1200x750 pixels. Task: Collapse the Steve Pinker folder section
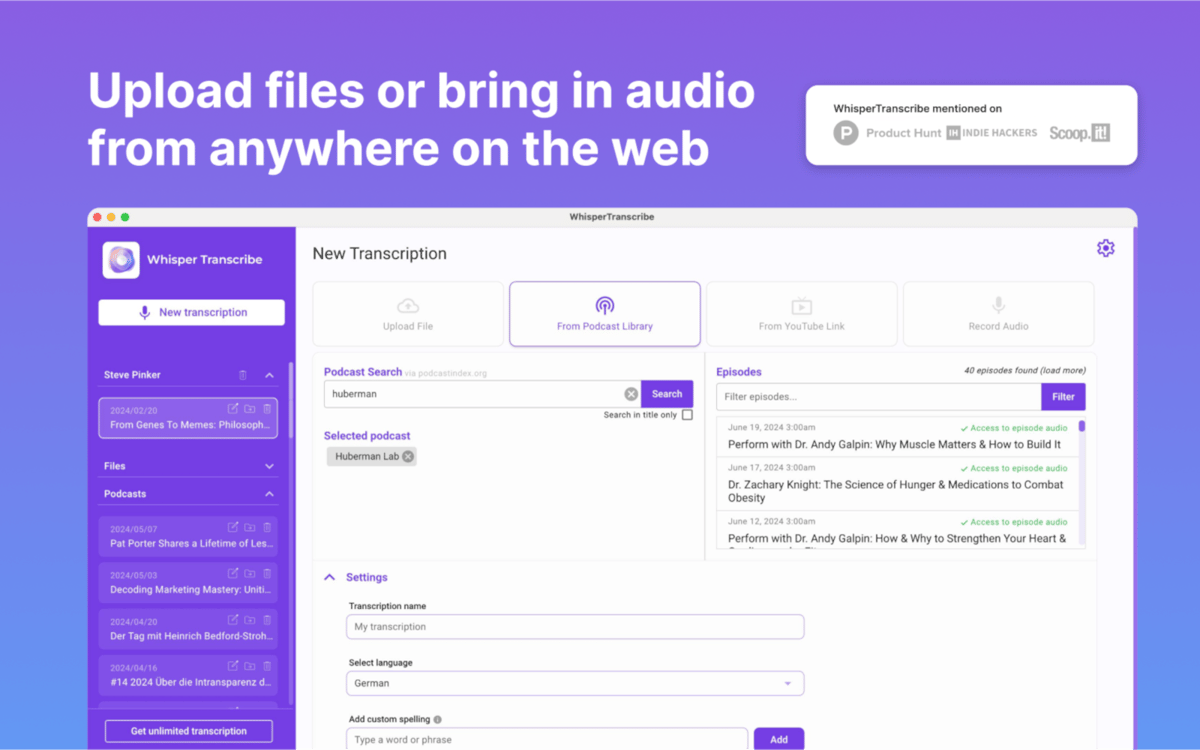(x=269, y=375)
